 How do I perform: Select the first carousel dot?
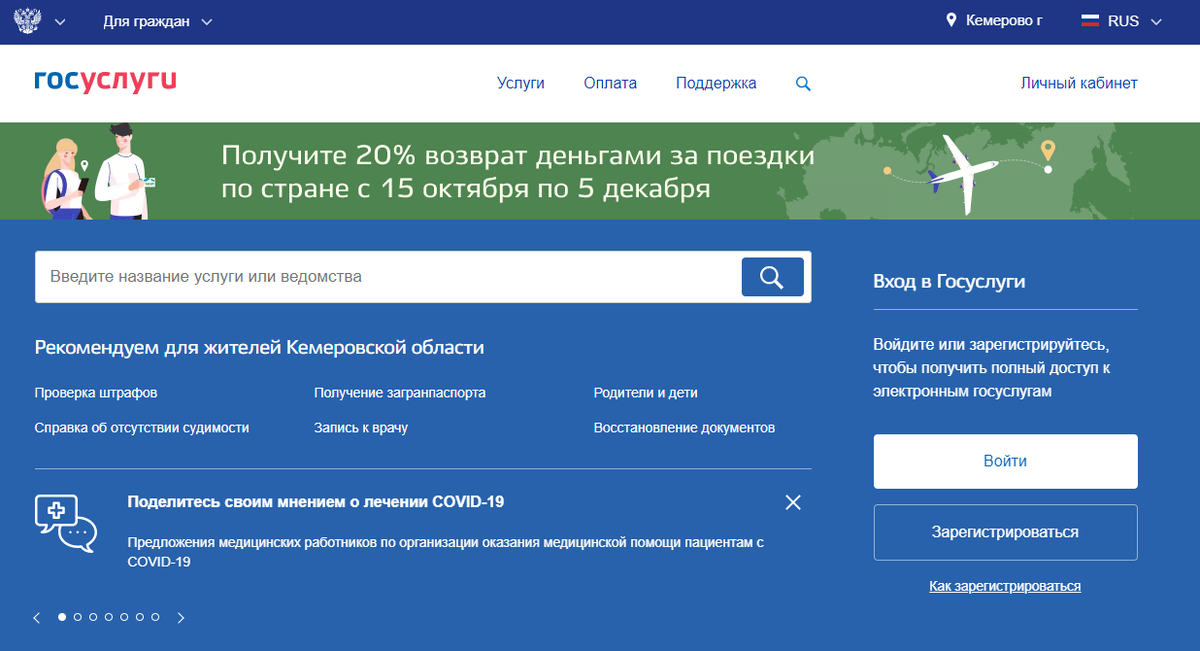62,617
